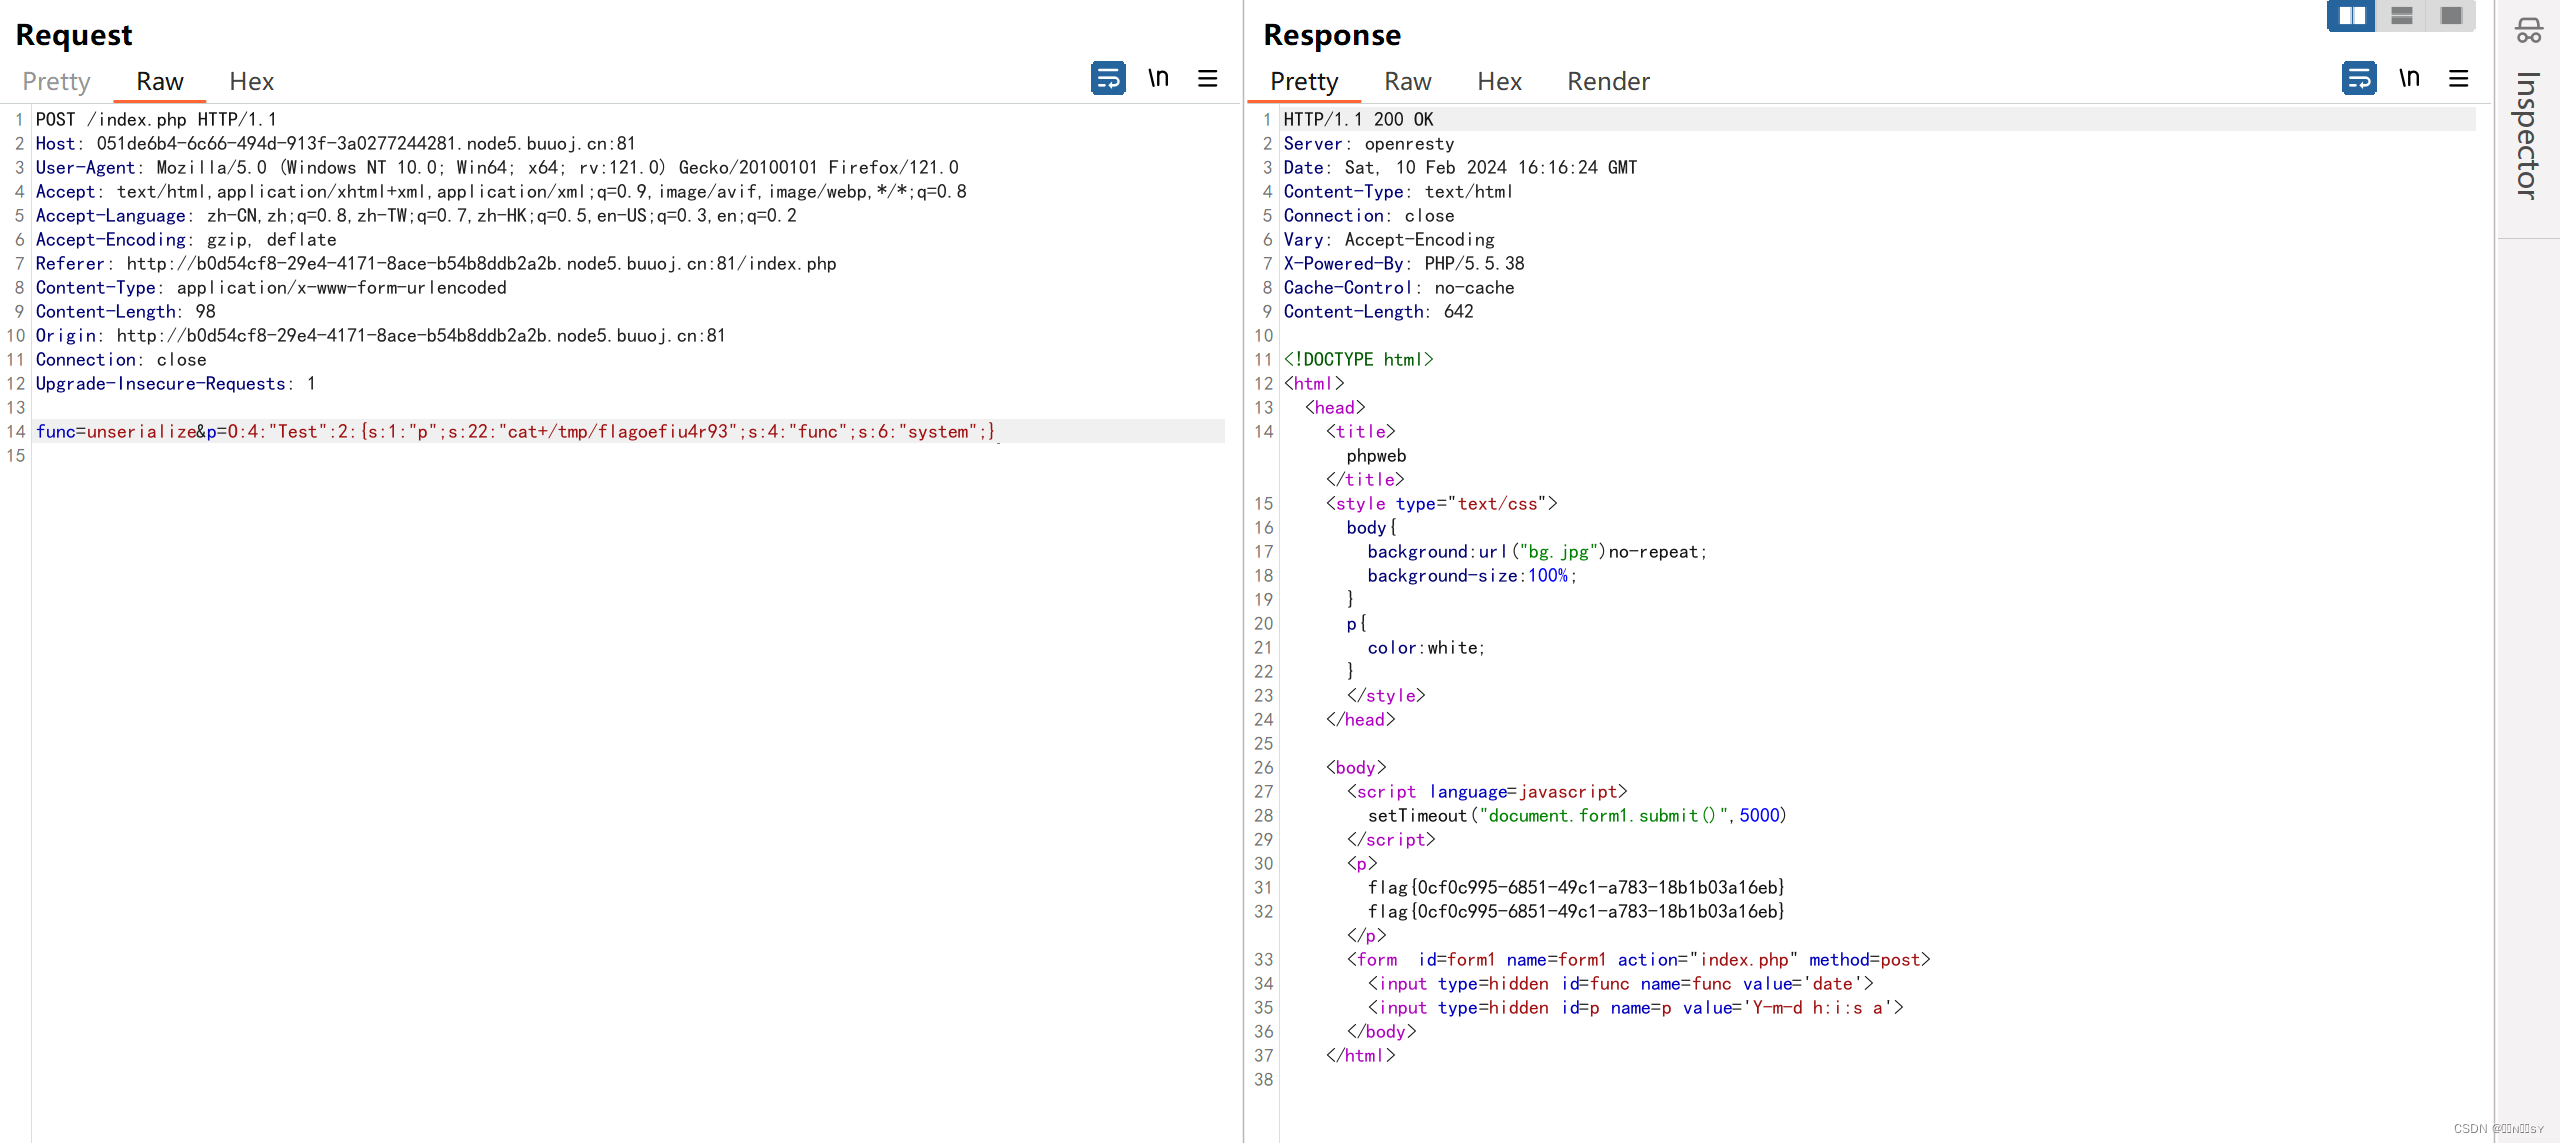The image size is (2560, 1143).
Task: Click the Referer header line
Action: 436,264
